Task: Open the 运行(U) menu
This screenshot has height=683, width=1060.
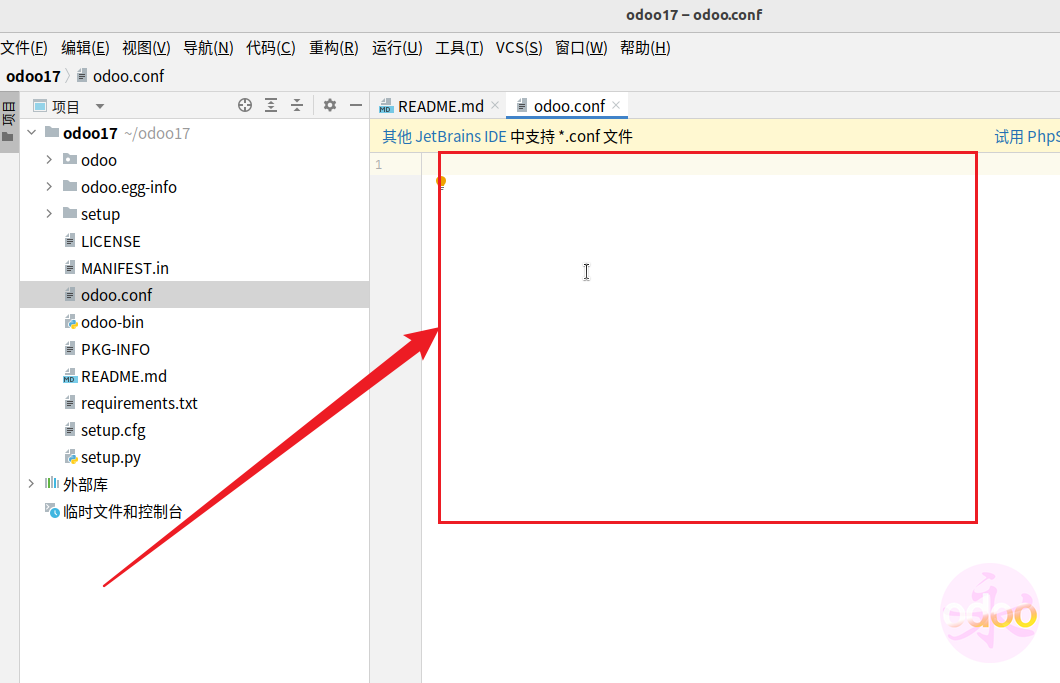Action: click(397, 48)
